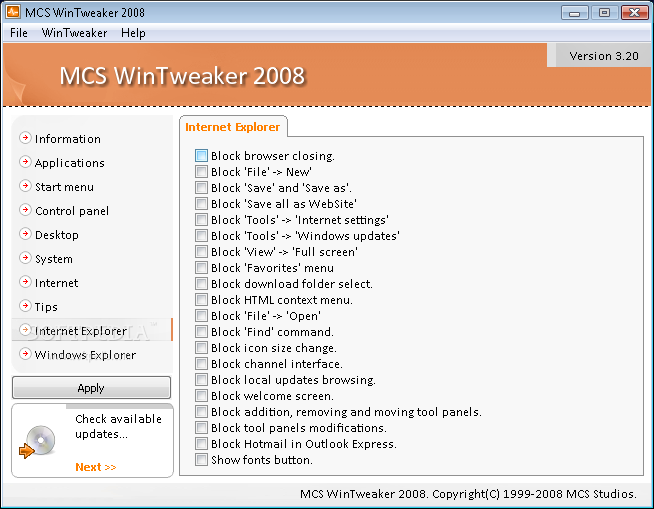This screenshot has height=509, width=654.
Task: Select the System category
Action: [54, 259]
